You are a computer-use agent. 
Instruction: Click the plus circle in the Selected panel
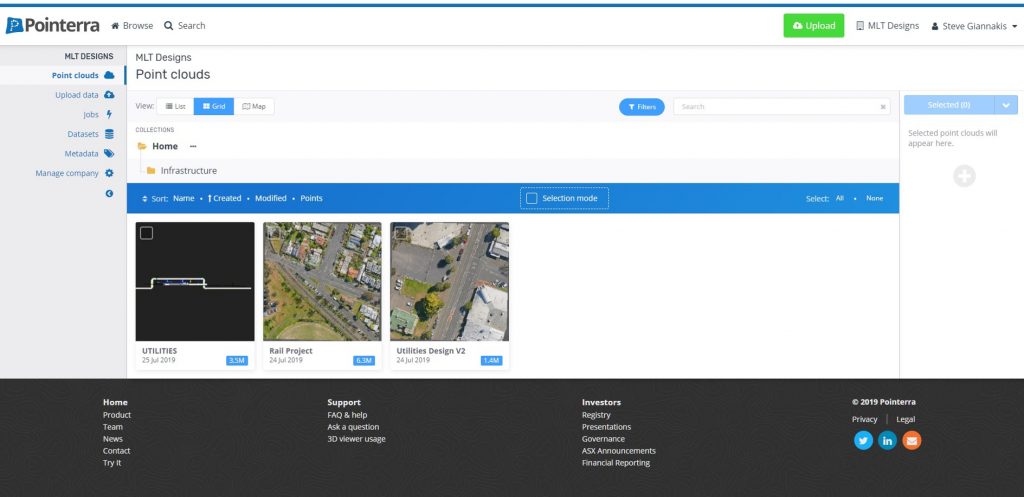(964, 177)
